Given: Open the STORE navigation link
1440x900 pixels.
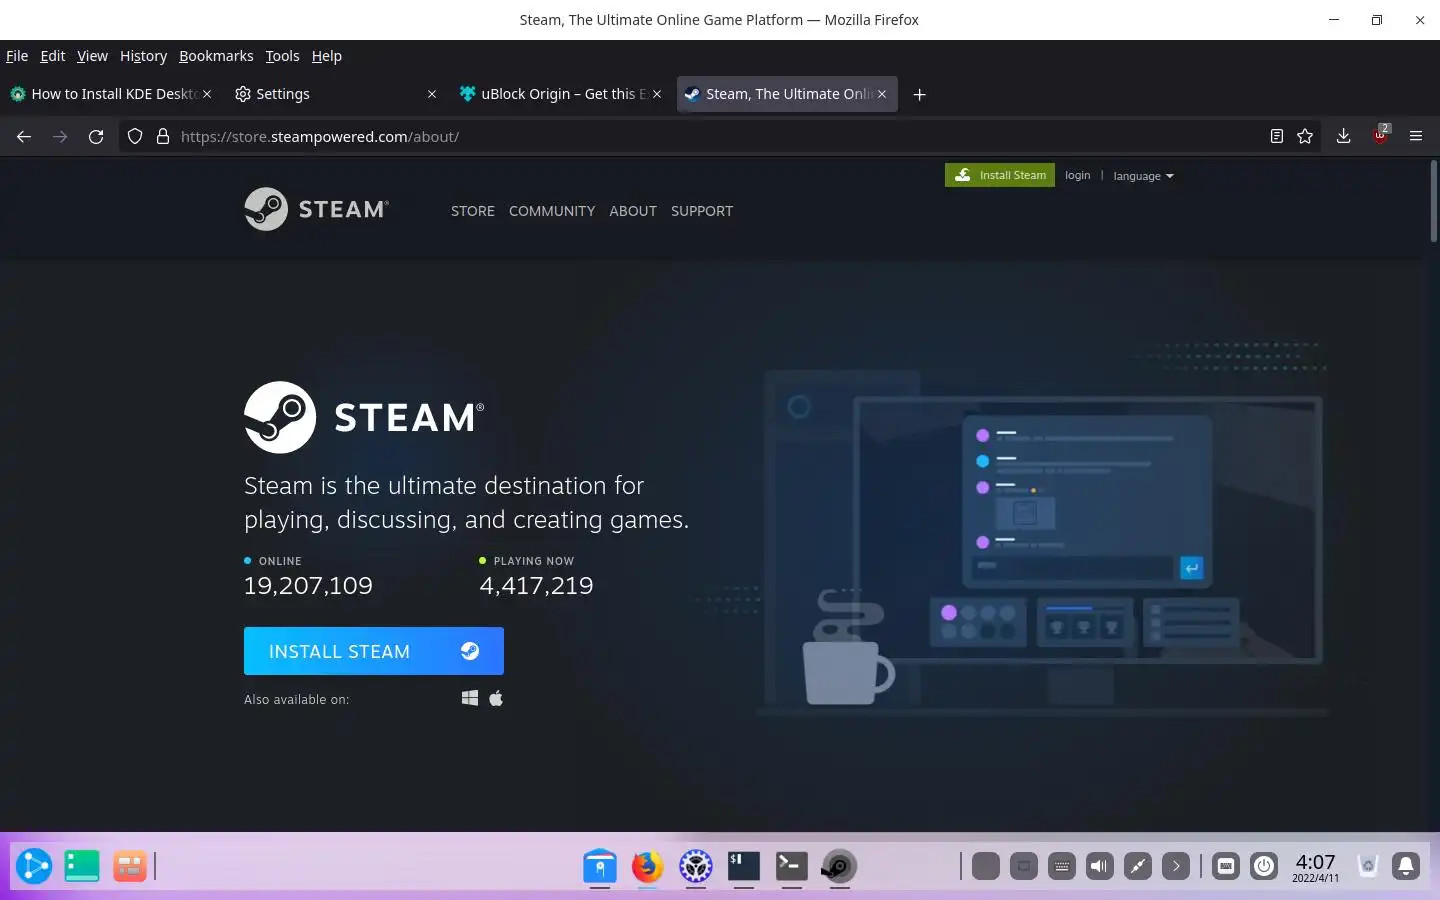Looking at the screenshot, I should pos(473,211).
